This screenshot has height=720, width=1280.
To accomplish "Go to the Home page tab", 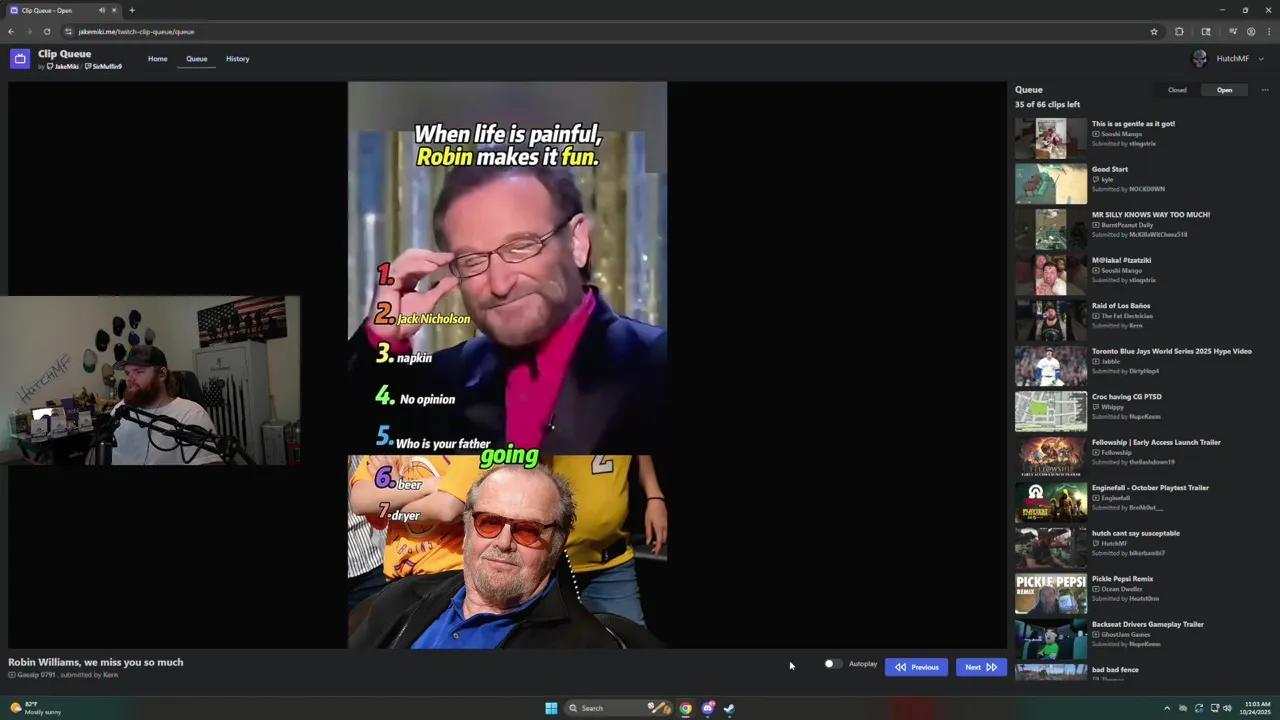I will (x=158, y=59).
